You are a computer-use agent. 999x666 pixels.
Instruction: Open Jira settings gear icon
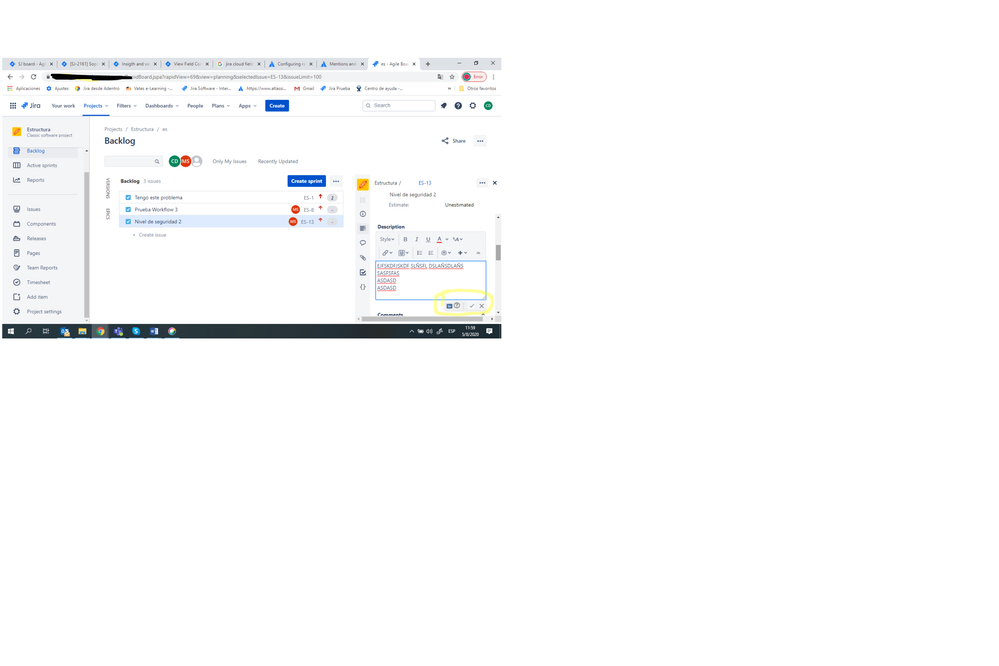(x=473, y=106)
